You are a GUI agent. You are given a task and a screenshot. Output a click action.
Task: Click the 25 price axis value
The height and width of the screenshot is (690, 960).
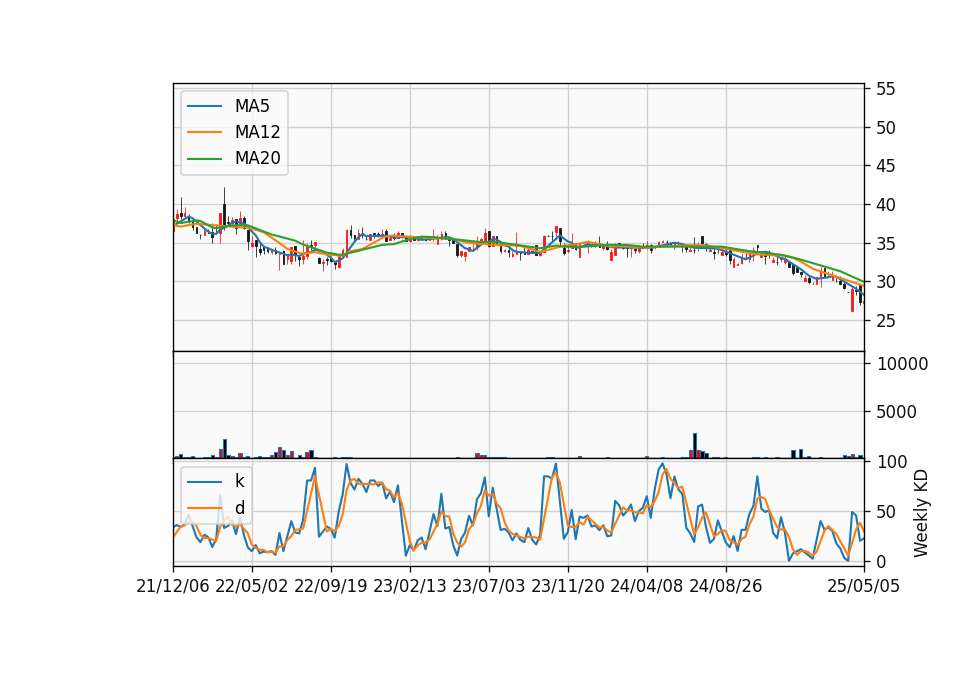(x=885, y=321)
